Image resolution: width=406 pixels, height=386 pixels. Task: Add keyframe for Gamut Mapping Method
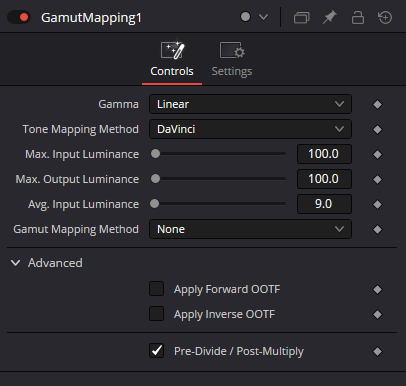[377, 229]
